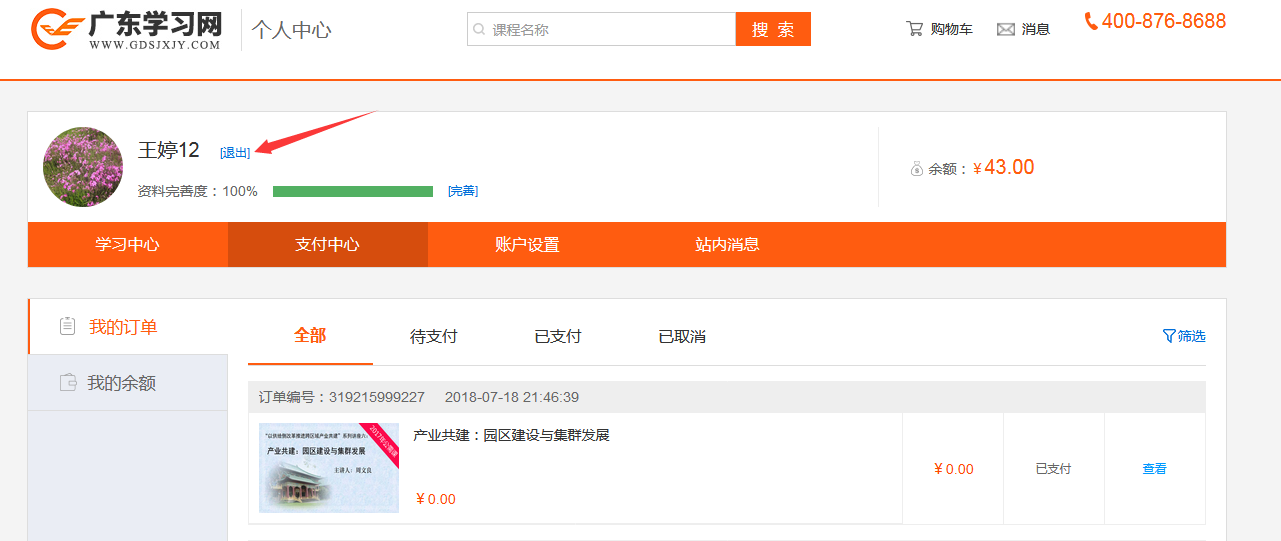The height and width of the screenshot is (541, 1281).
Task: Switch to 学习中心 navigation tab
Action: tap(127, 245)
